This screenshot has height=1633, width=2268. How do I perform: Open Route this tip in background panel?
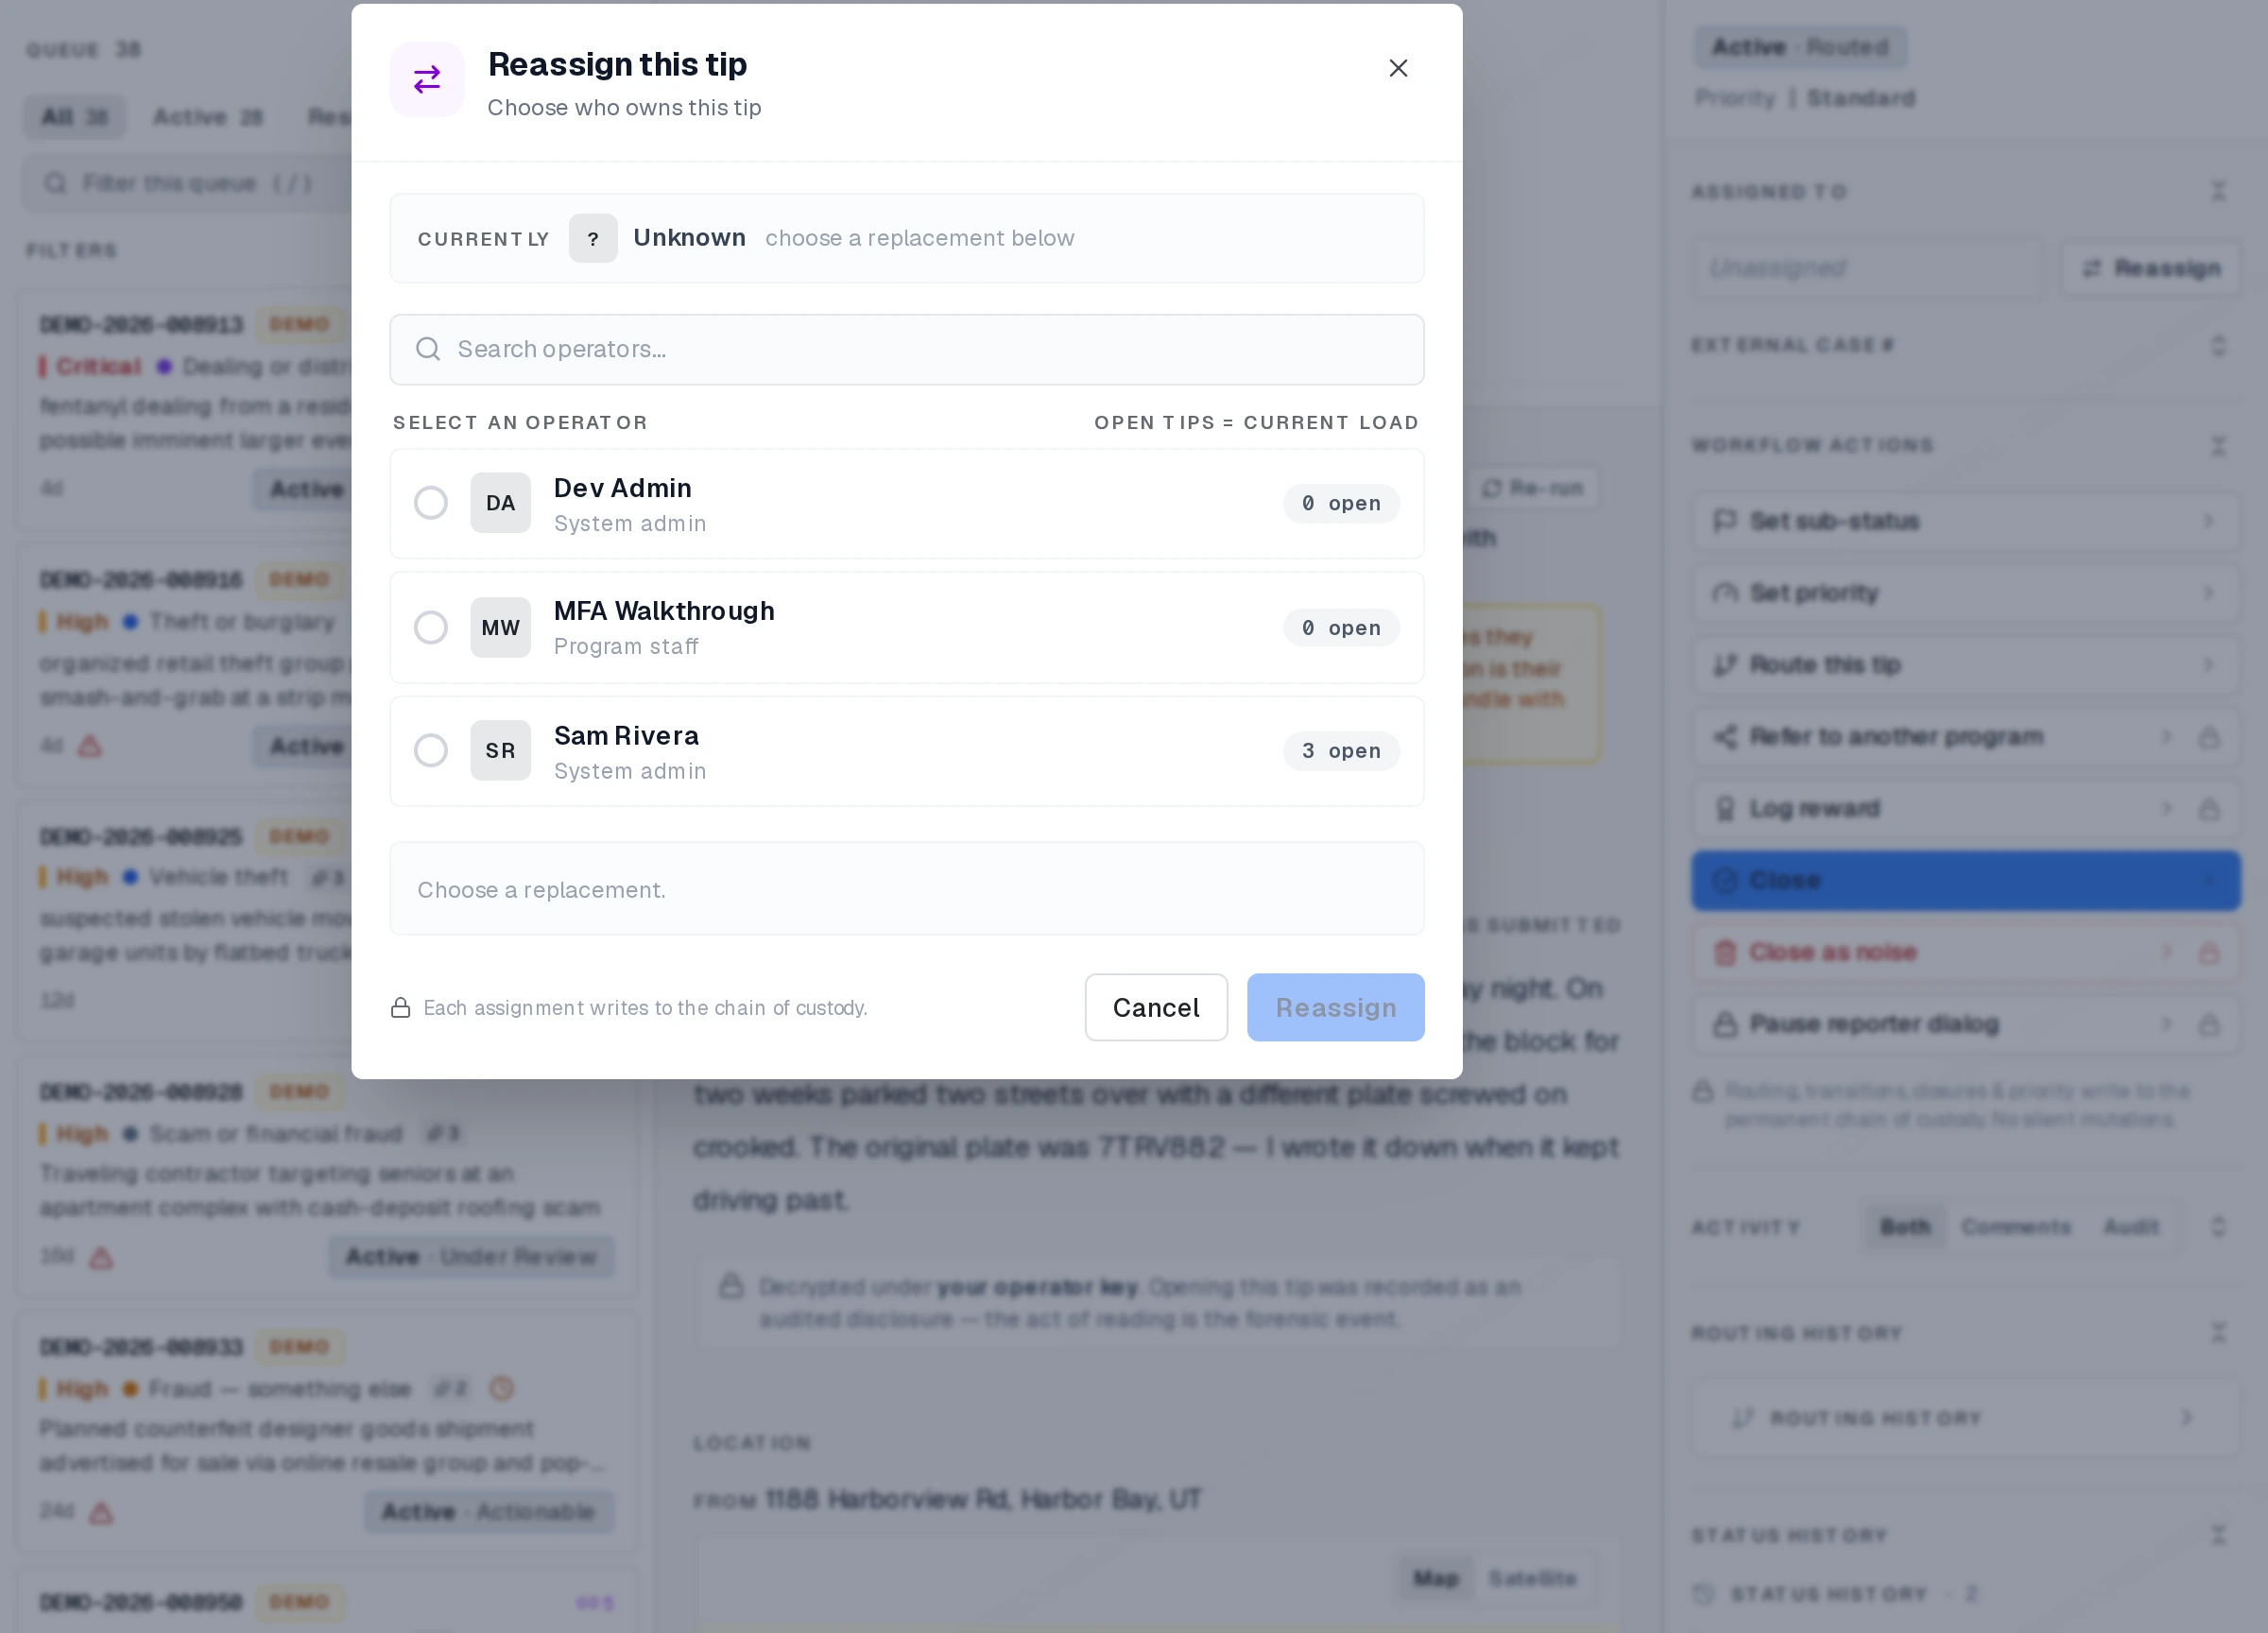tap(1965, 665)
